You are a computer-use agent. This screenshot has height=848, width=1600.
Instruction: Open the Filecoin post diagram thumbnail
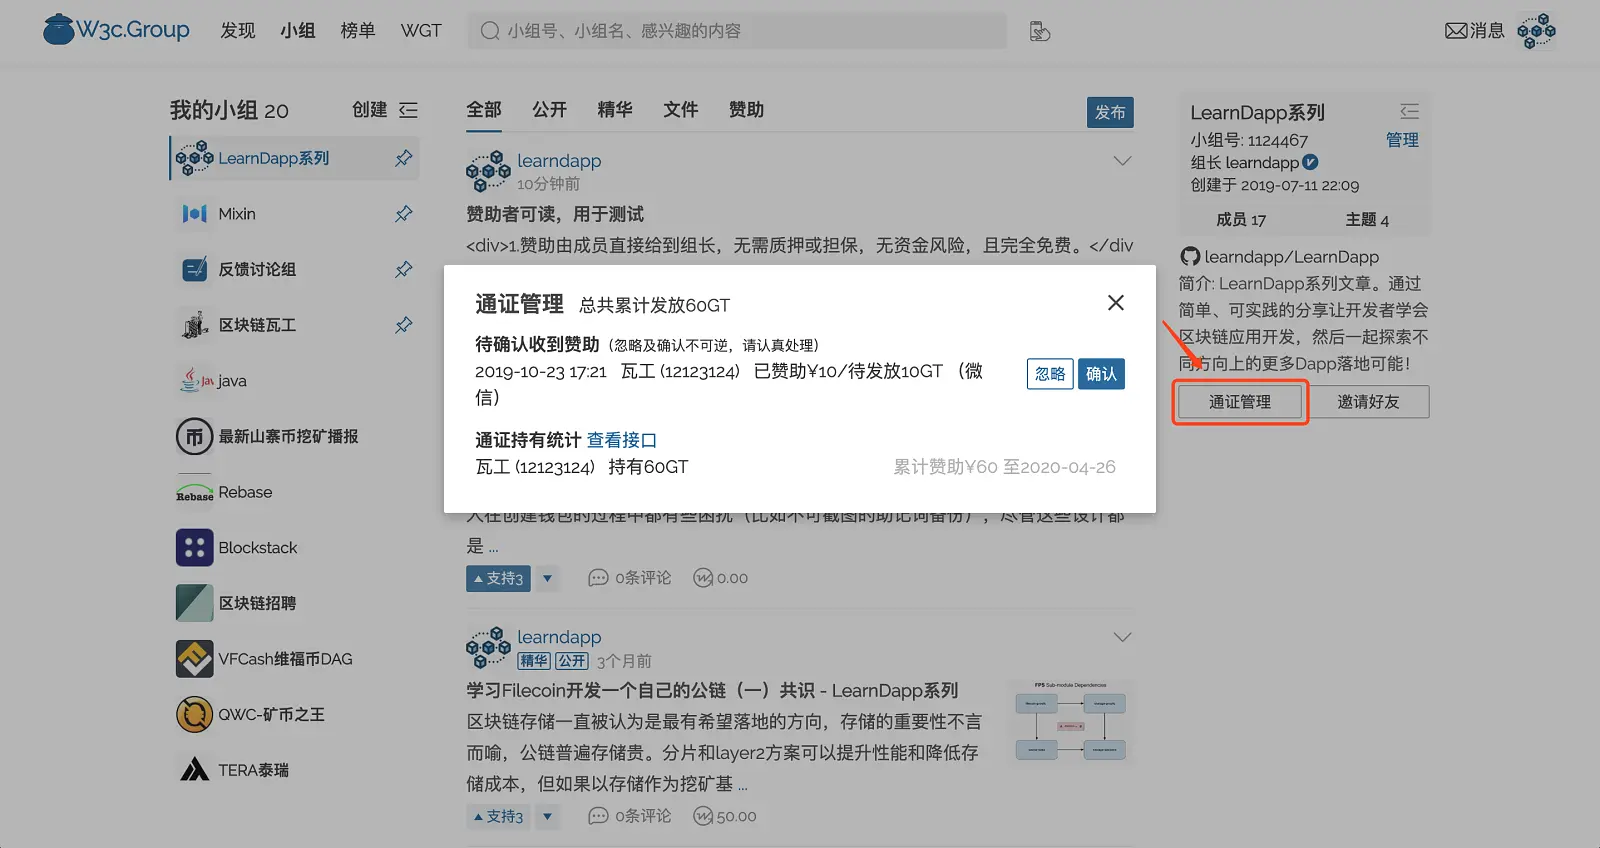[x=1070, y=721]
